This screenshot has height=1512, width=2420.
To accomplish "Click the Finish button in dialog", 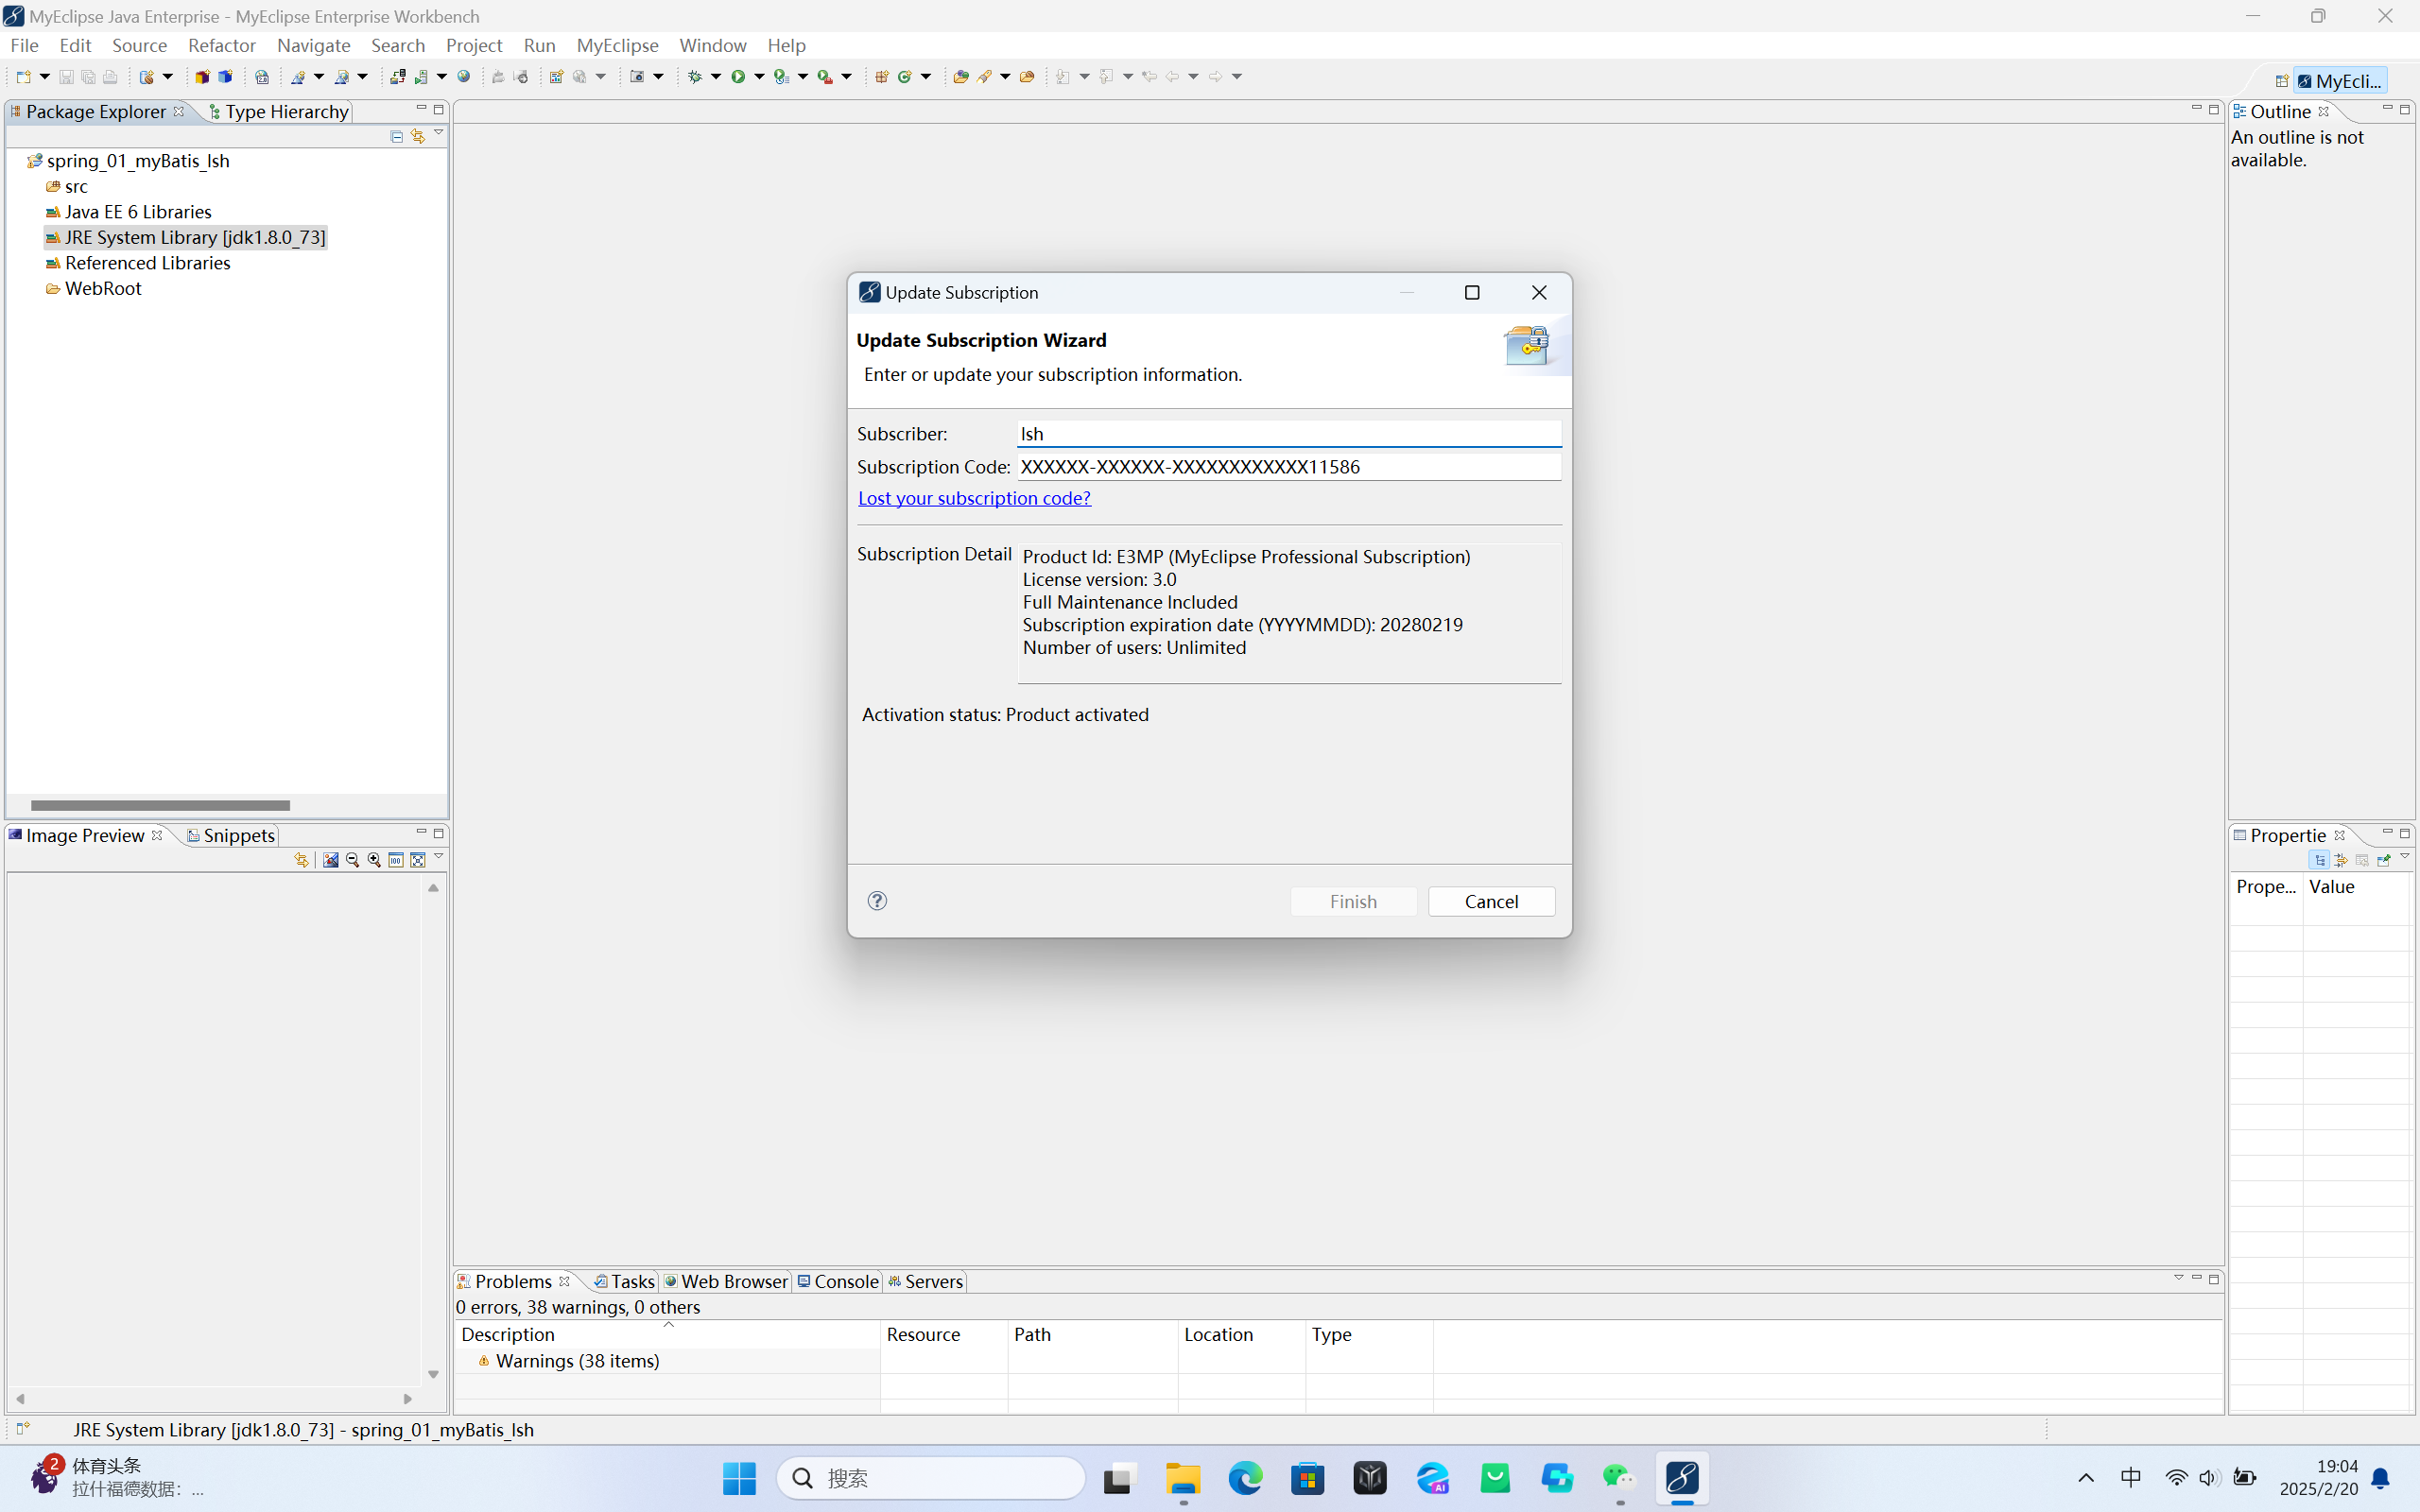I will click(x=1353, y=901).
